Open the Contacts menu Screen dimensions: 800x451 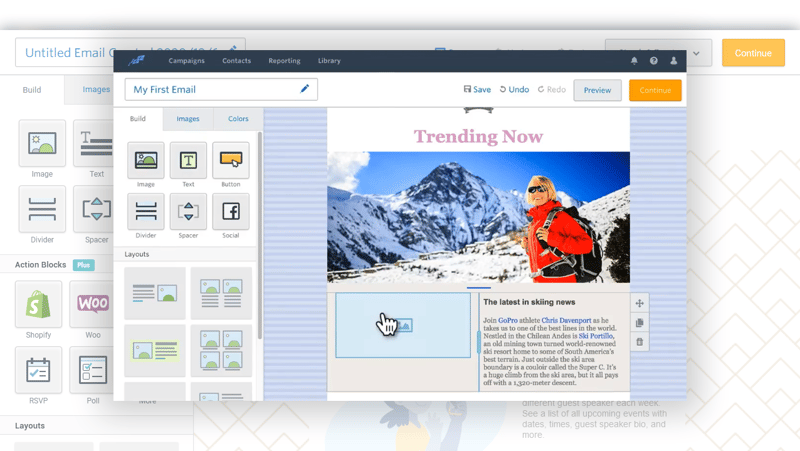coord(236,61)
